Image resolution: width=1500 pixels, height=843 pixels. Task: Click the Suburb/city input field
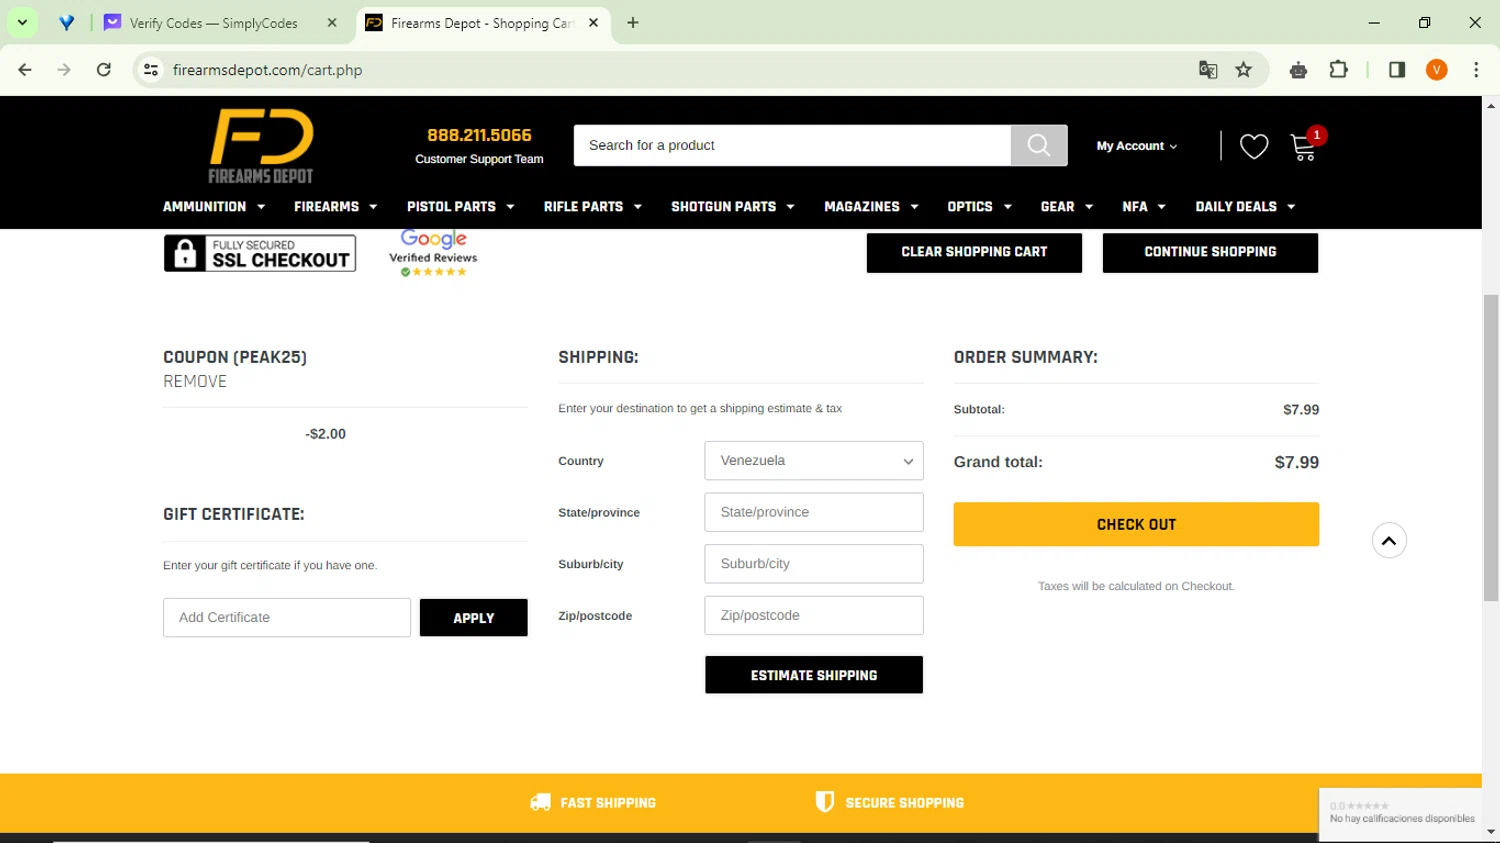pyautogui.click(x=814, y=564)
